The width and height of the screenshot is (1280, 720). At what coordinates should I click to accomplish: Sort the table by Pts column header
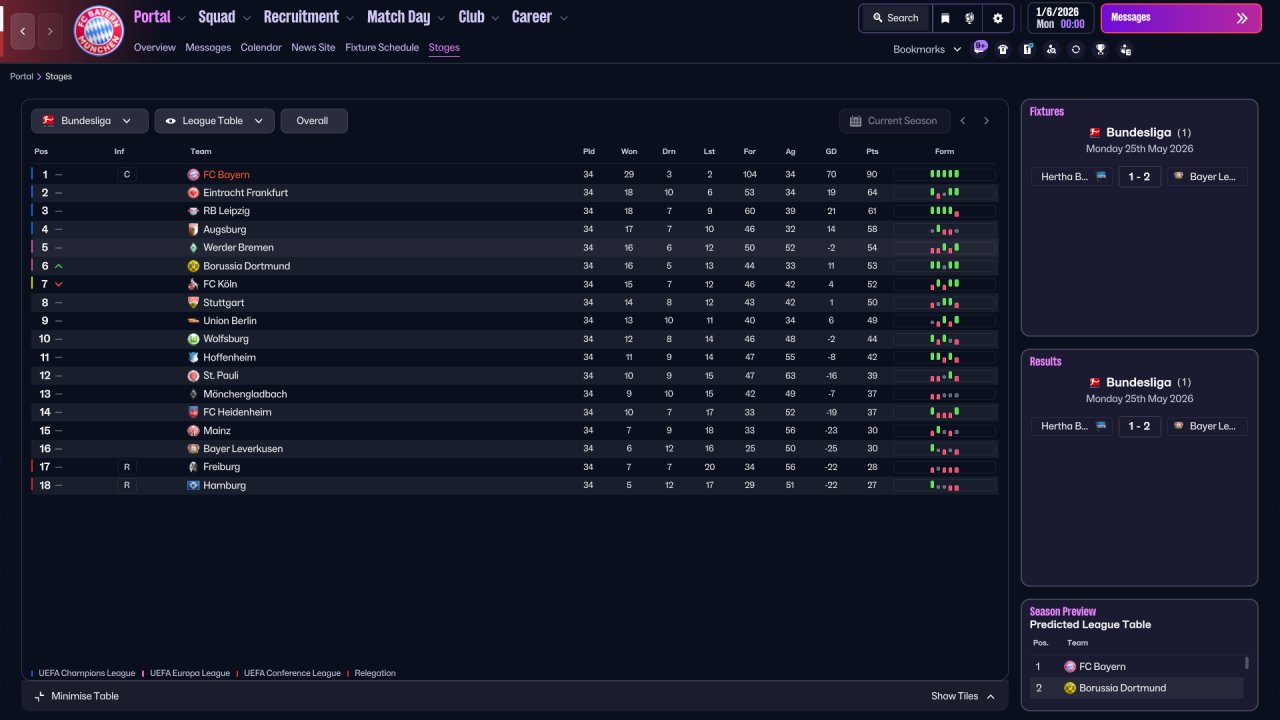pyautogui.click(x=872, y=151)
